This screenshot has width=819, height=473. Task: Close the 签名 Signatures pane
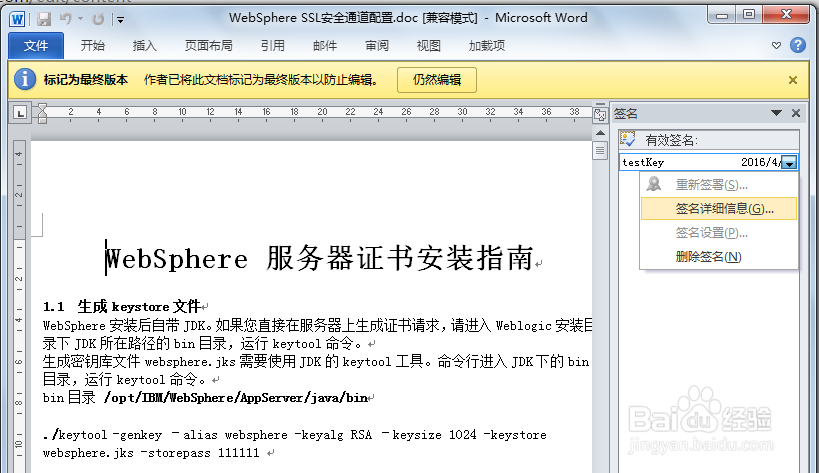(795, 113)
